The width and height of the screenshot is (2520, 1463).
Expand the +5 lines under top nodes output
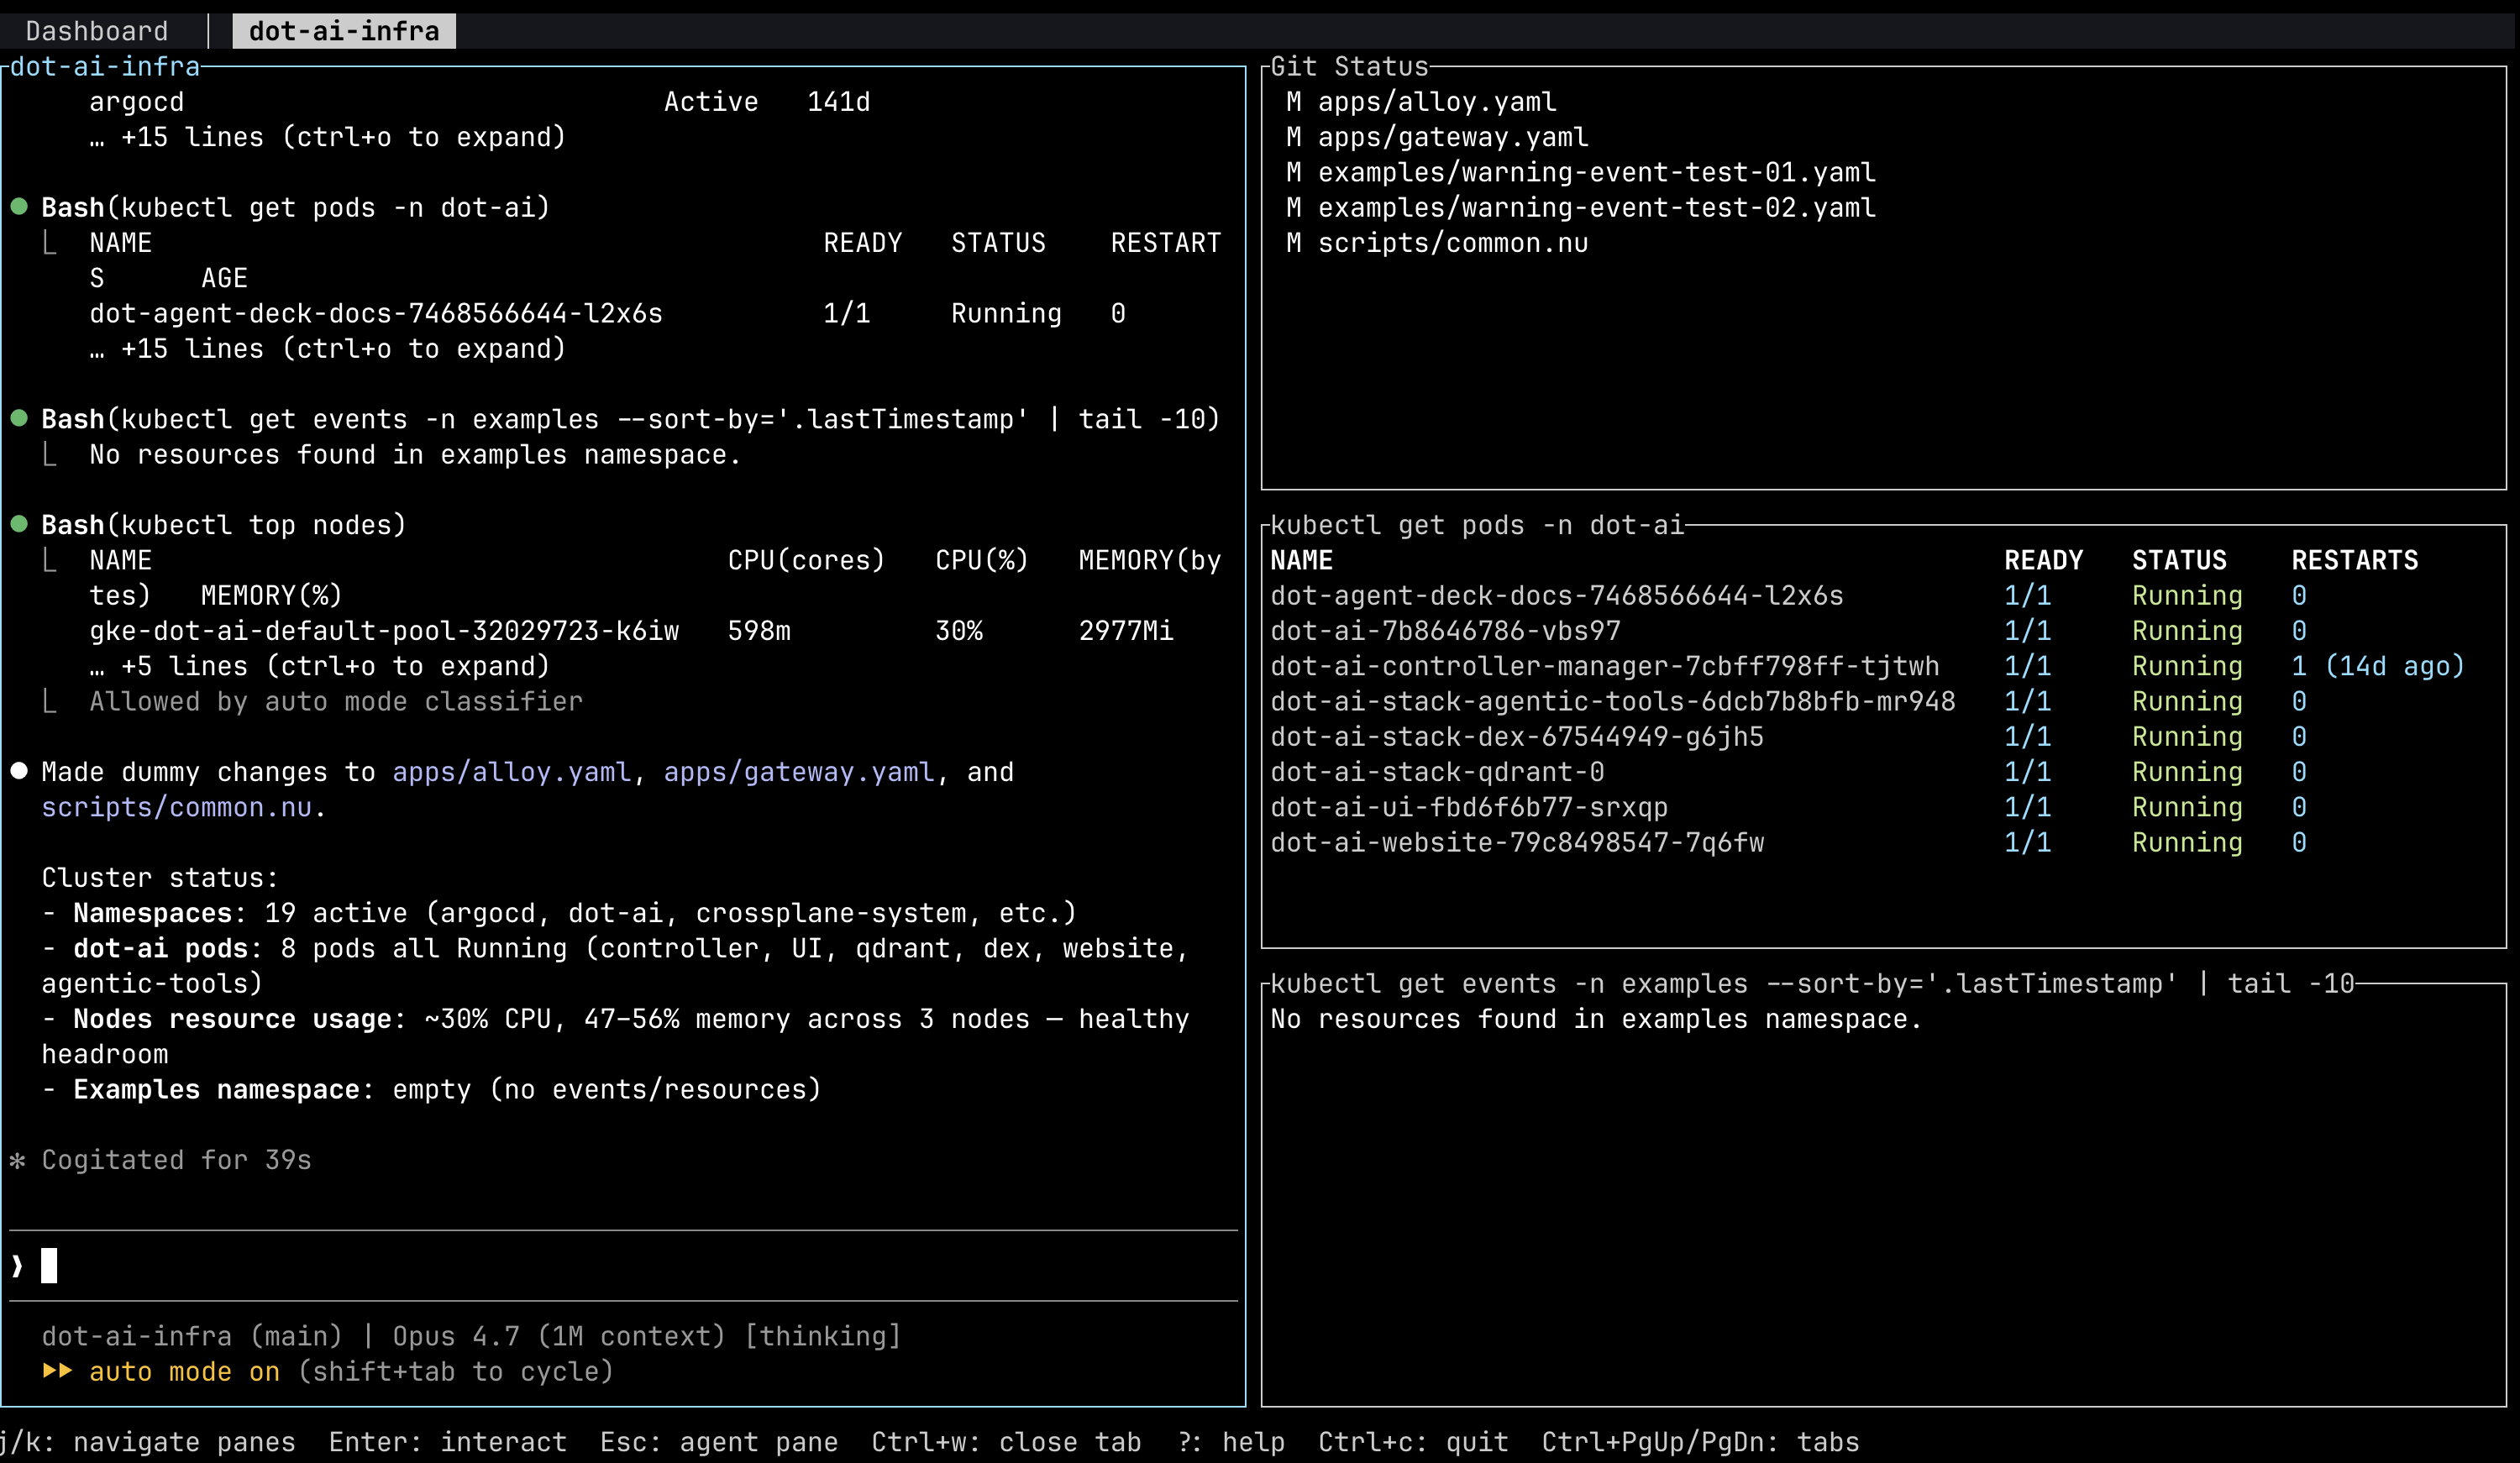[x=319, y=666]
